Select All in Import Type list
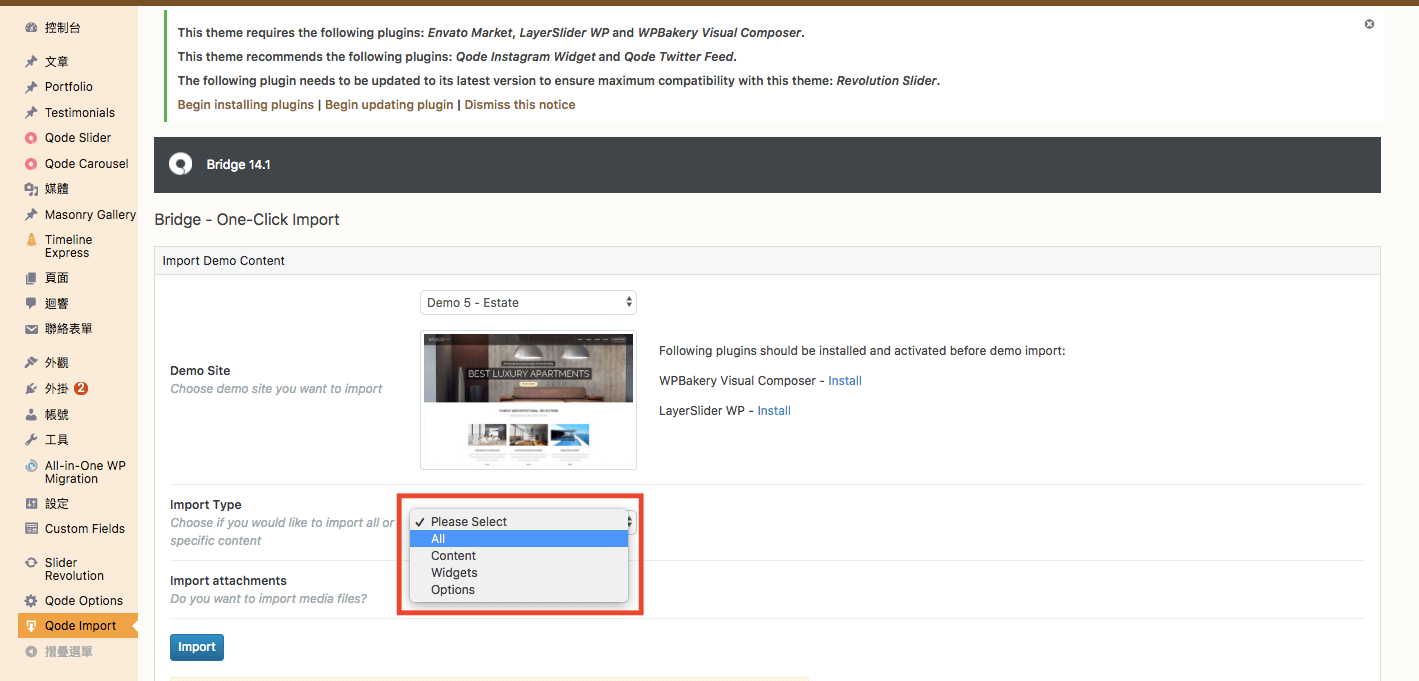 [518, 539]
